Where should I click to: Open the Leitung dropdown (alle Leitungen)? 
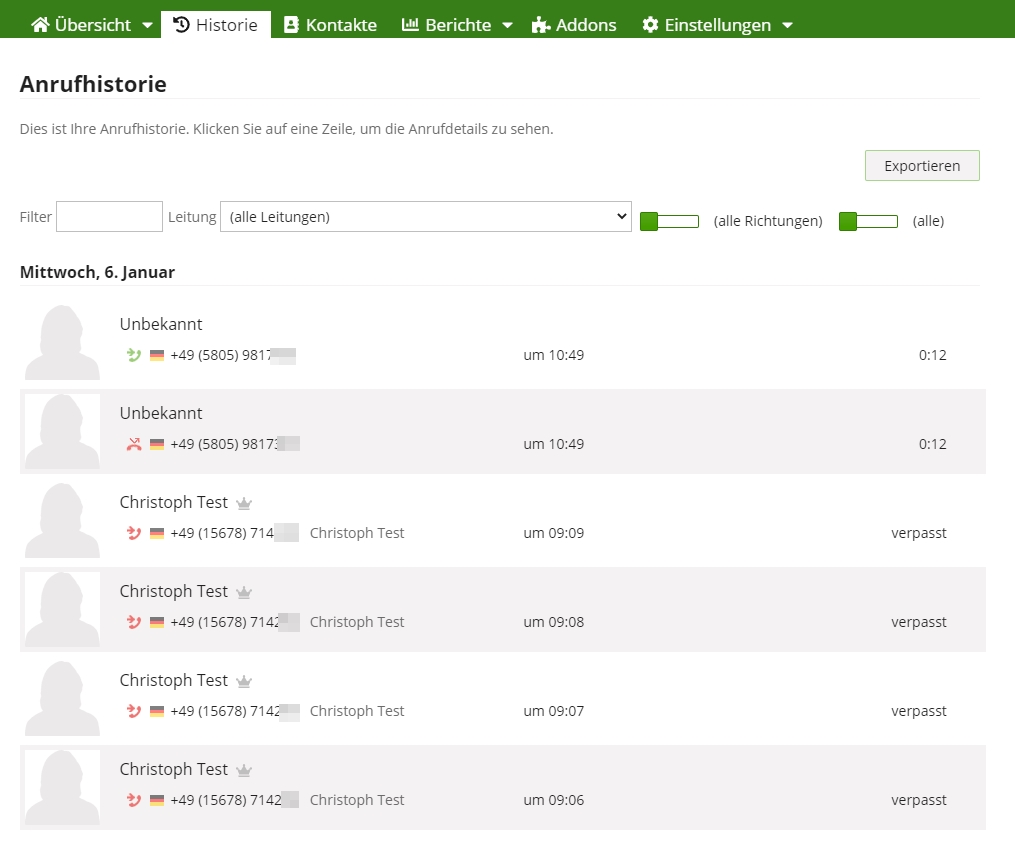pos(425,217)
